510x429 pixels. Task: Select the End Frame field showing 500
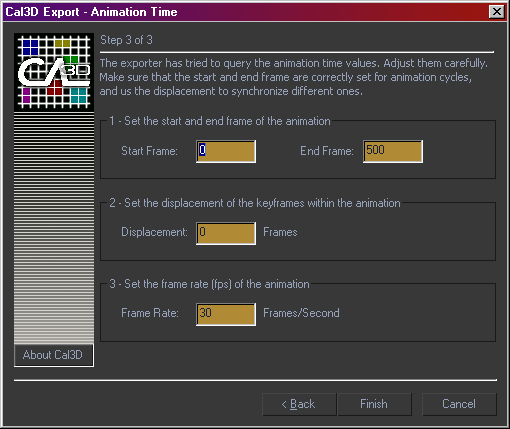(x=393, y=151)
